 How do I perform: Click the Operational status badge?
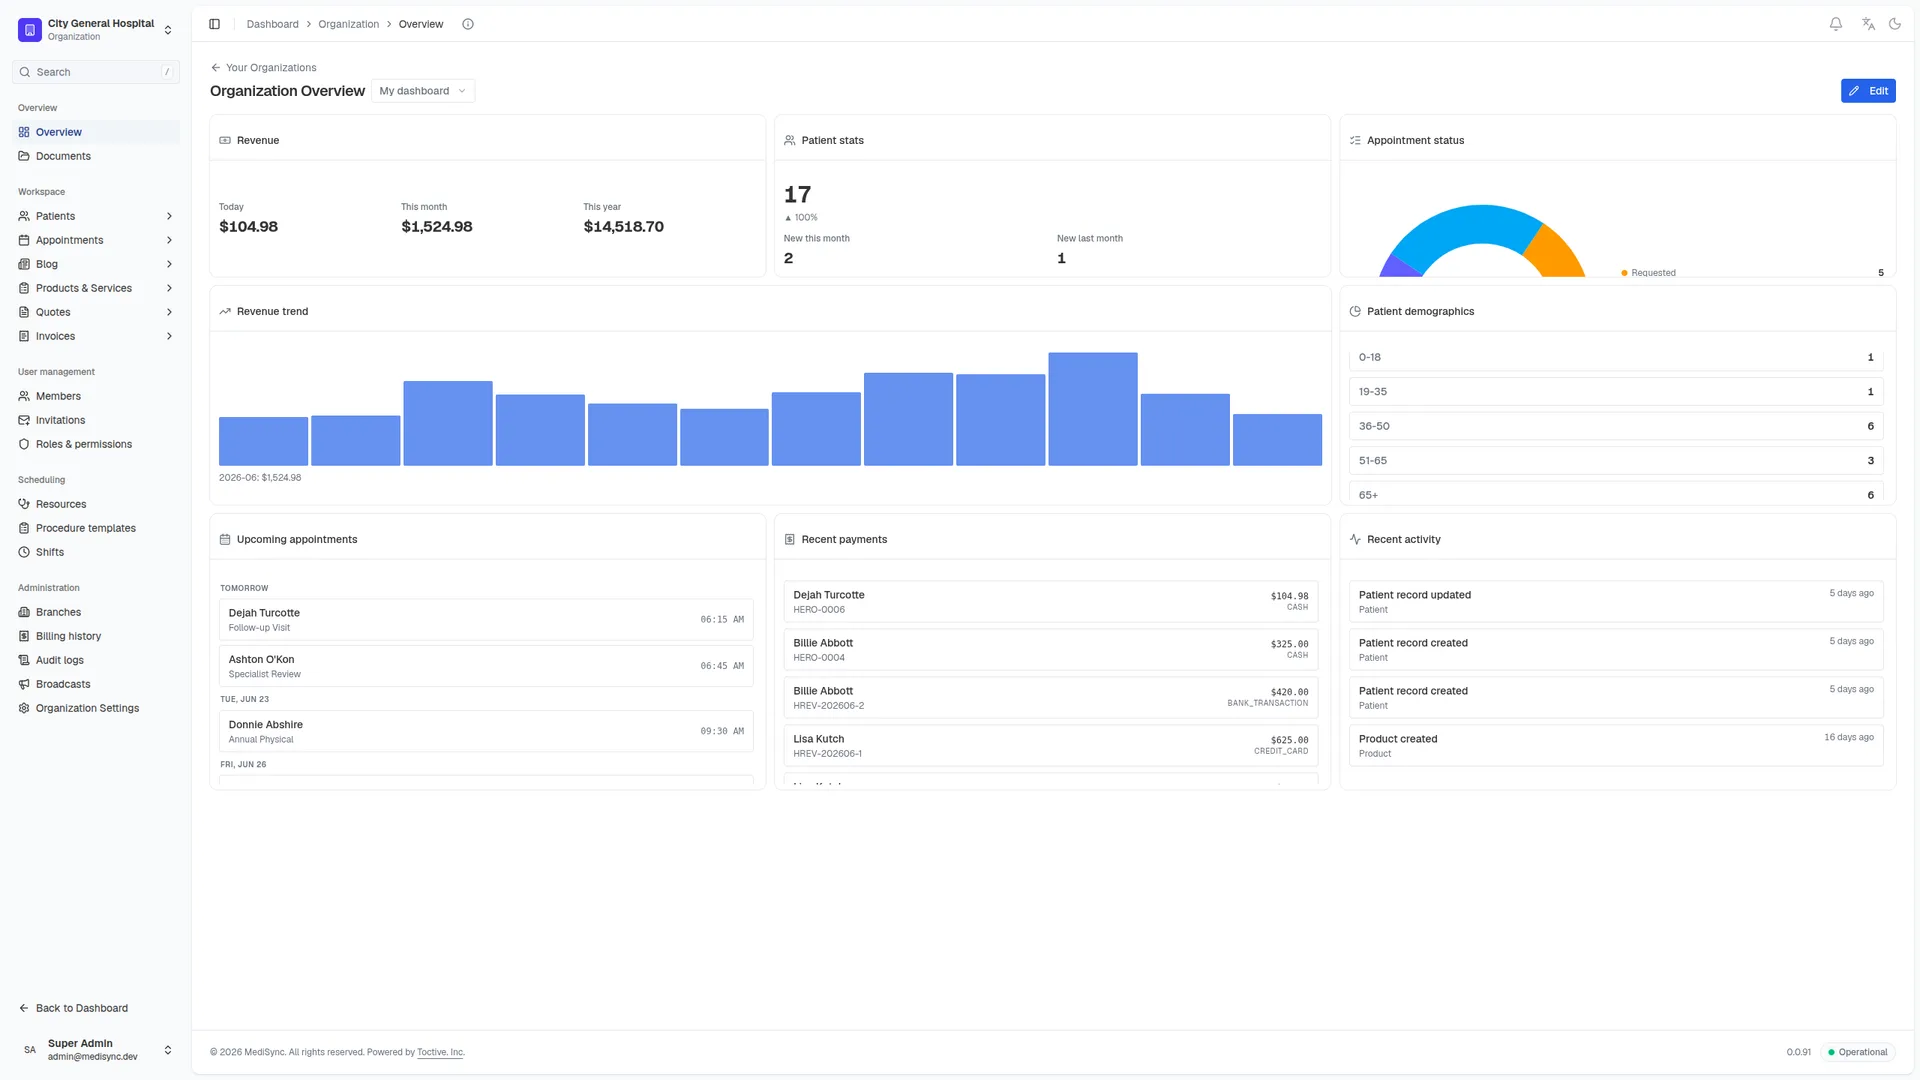point(1858,1052)
